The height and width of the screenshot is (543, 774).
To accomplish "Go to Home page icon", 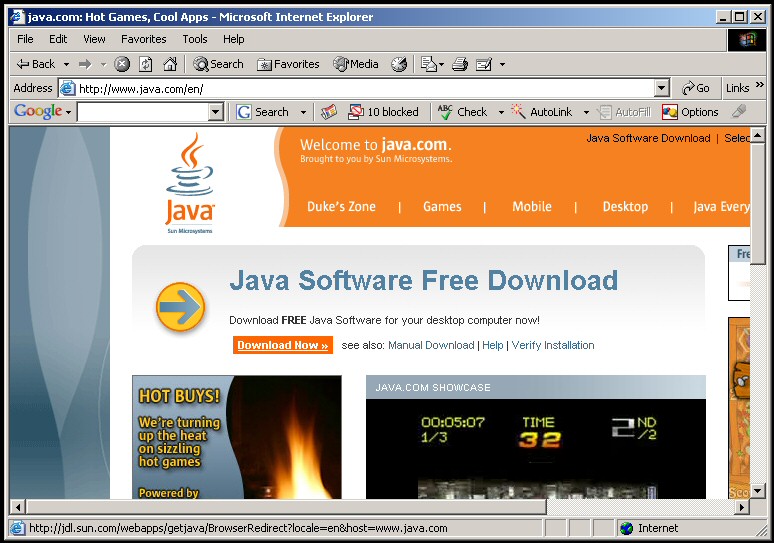I will coord(170,64).
